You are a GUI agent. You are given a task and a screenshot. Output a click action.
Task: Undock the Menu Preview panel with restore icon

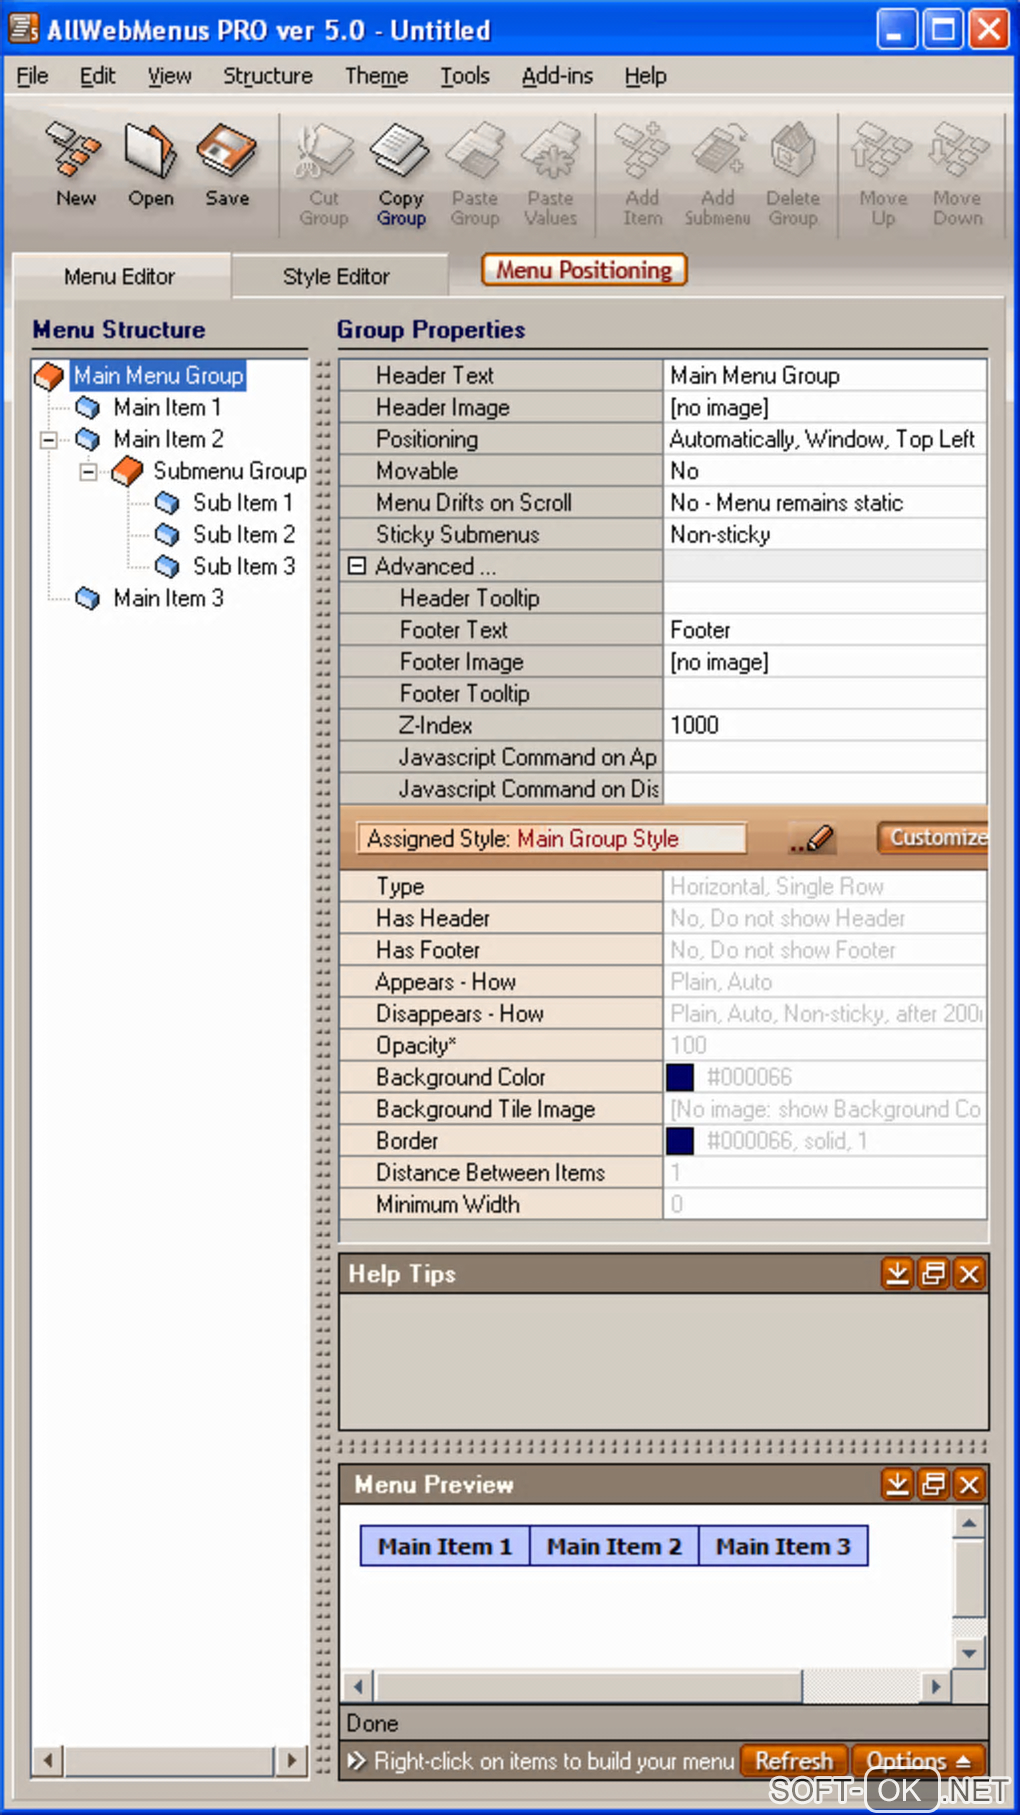[x=933, y=1484]
